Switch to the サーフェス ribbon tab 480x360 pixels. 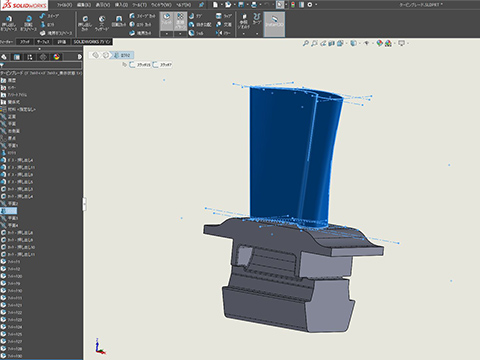pyautogui.click(x=43, y=42)
